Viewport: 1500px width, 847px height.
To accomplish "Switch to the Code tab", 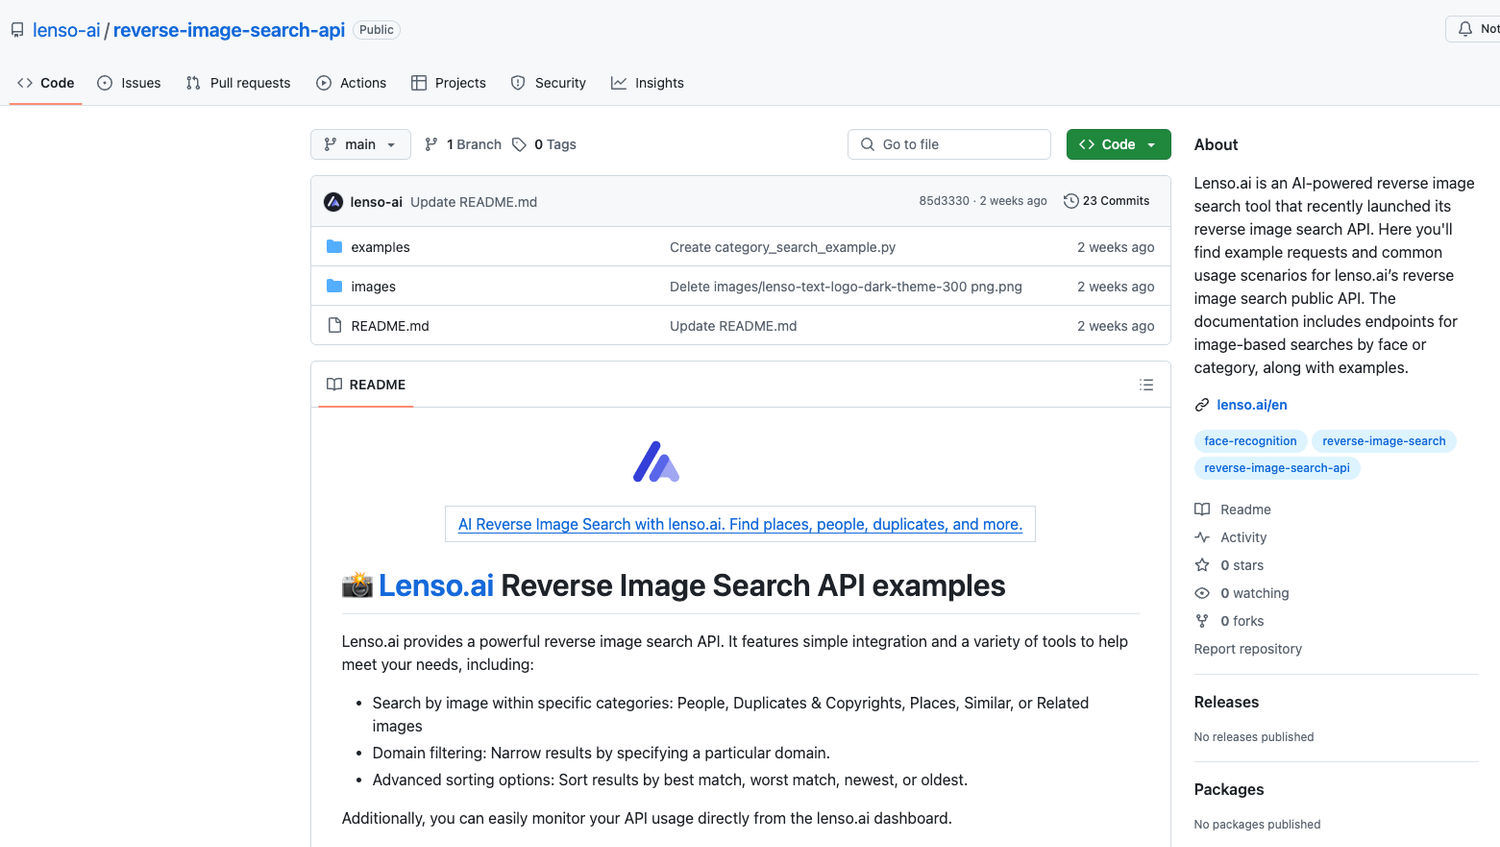I will (46, 83).
